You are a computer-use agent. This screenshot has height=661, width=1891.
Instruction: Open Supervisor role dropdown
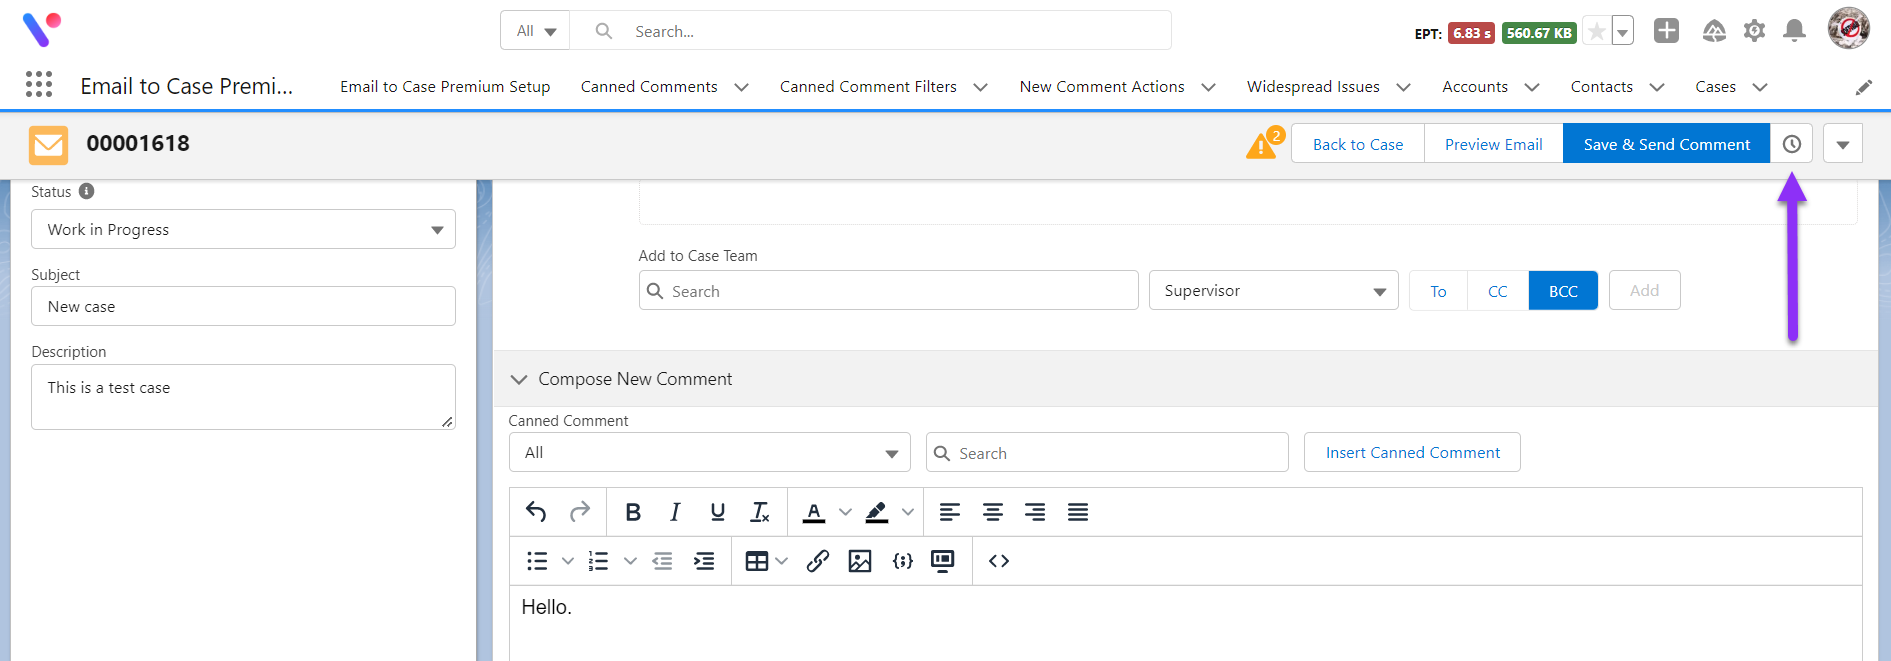tap(1273, 291)
